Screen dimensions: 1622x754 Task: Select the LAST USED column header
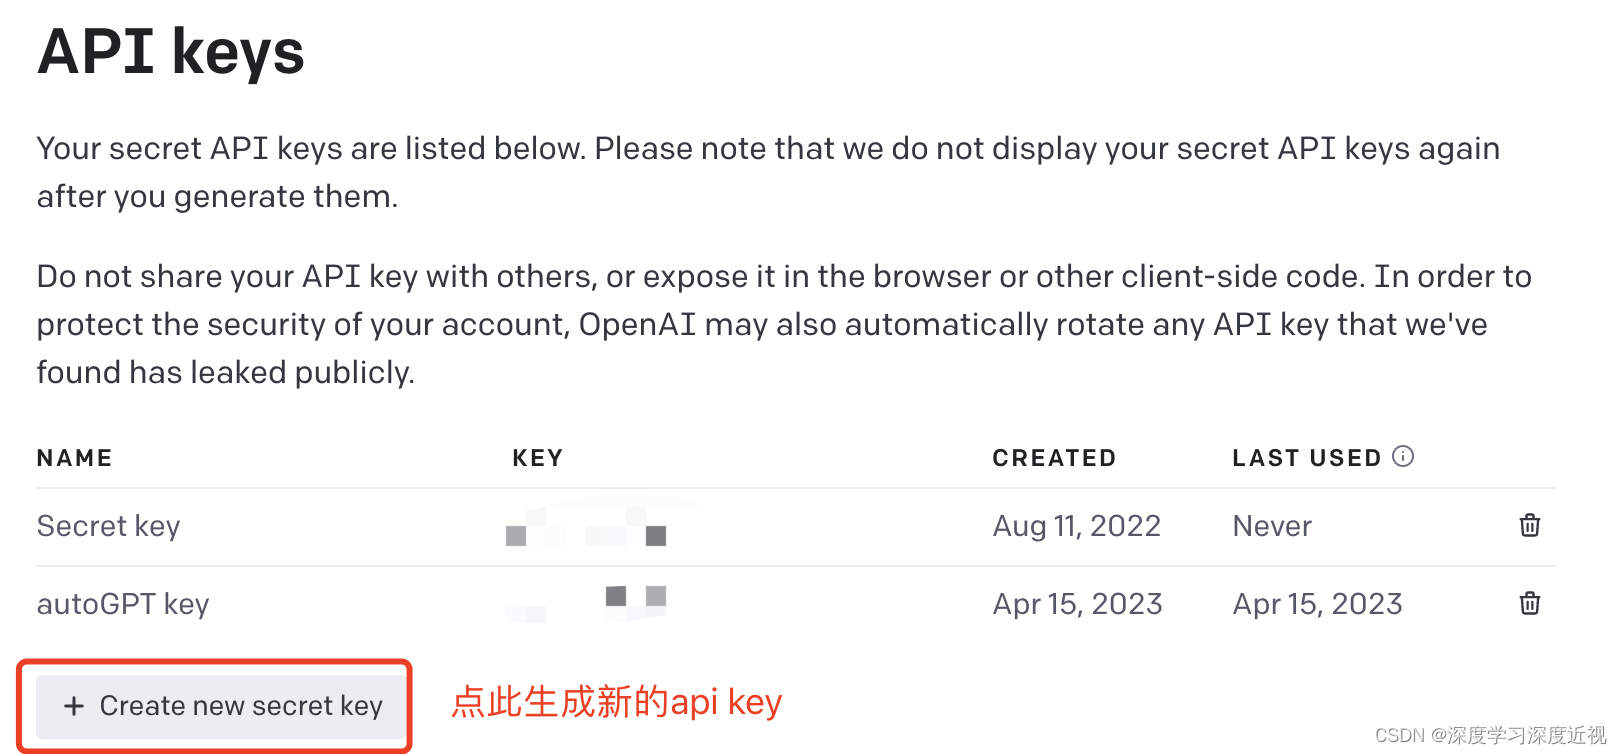pyautogui.click(x=1306, y=458)
